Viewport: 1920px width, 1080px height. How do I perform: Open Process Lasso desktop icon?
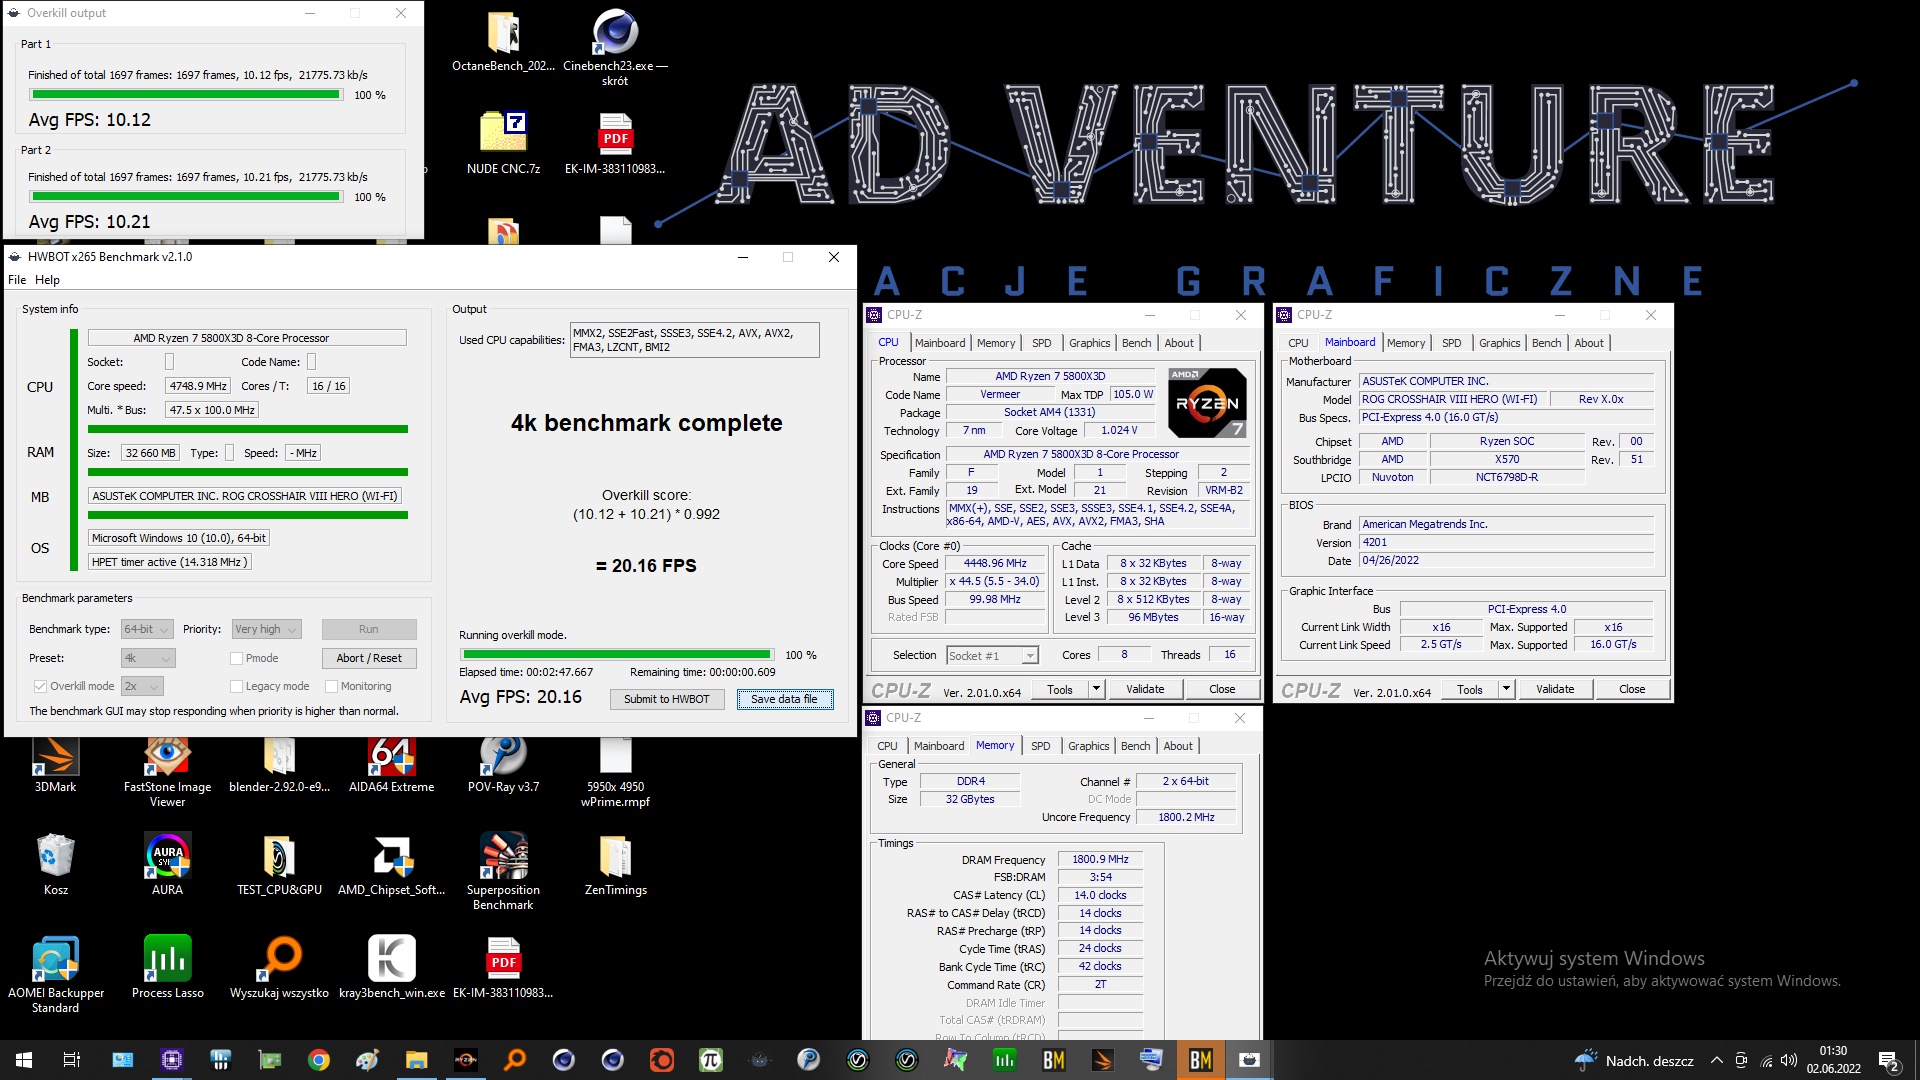tap(167, 967)
